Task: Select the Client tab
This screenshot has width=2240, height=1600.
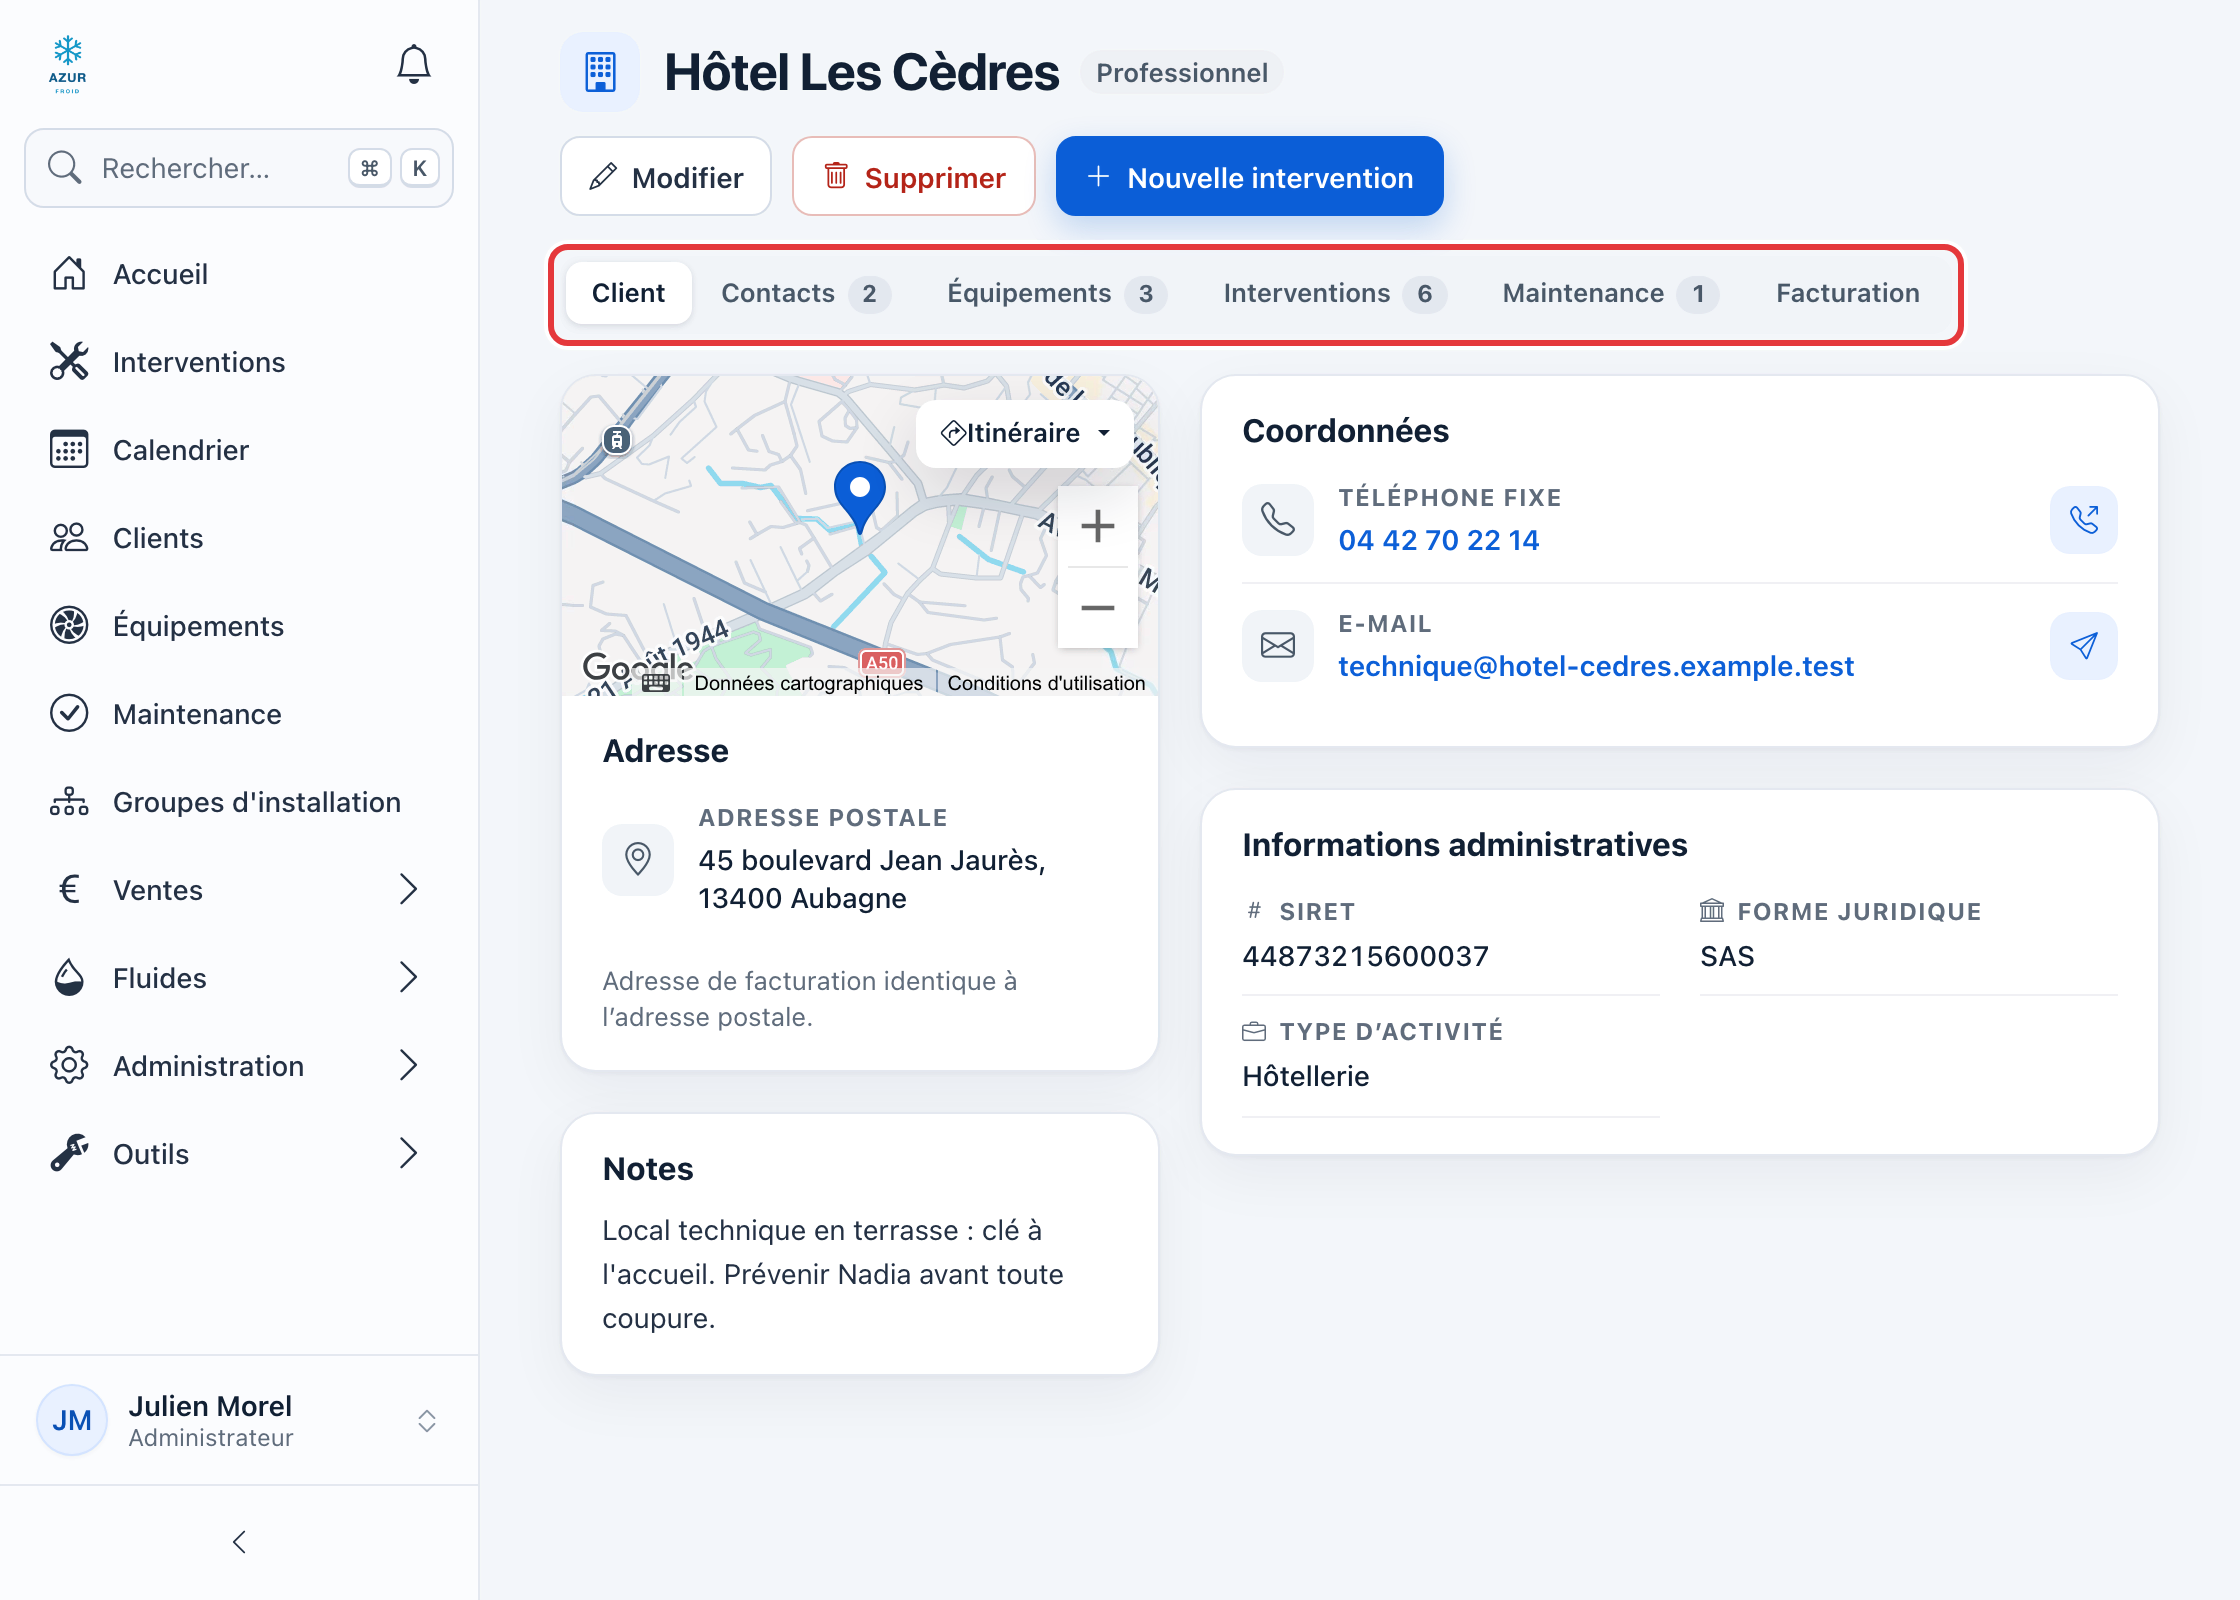Action: tap(628, 293)
